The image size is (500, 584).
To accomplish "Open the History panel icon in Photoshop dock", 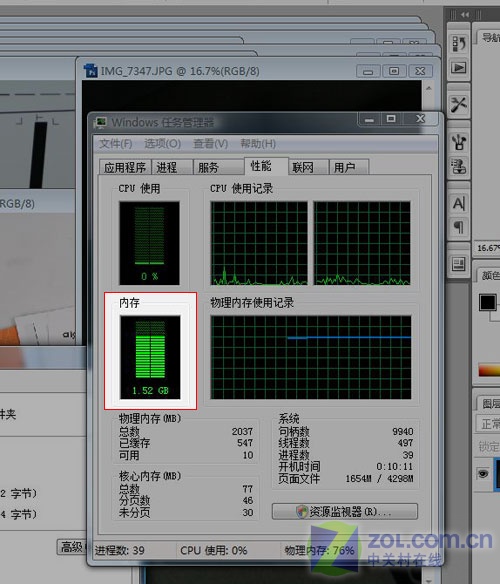I will [458, 44].
